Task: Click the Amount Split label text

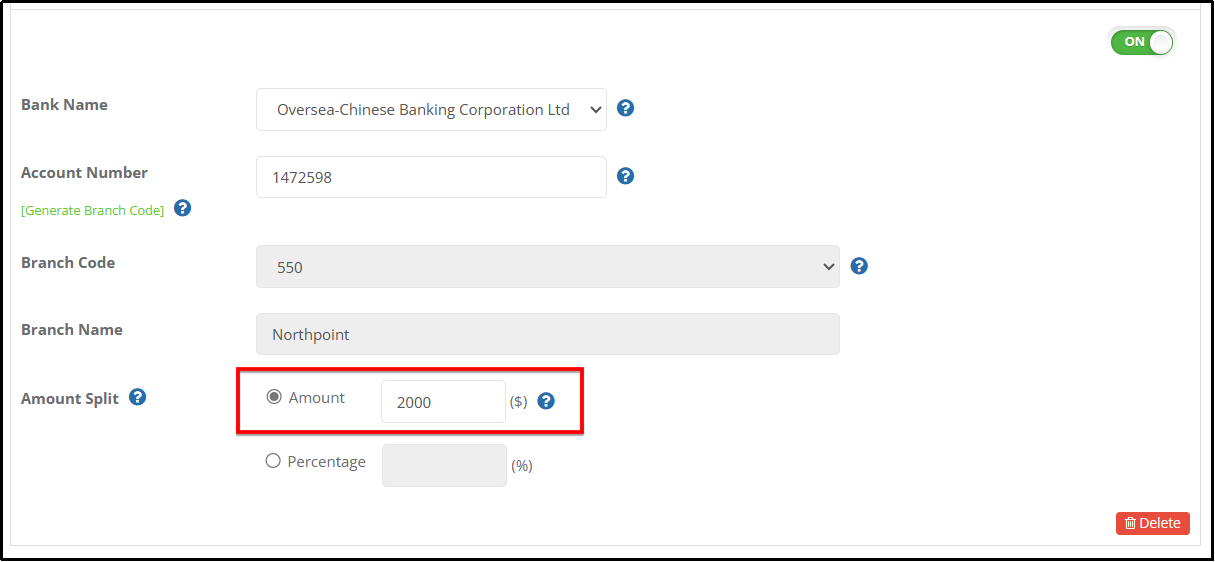Action: tap(70, 398)
